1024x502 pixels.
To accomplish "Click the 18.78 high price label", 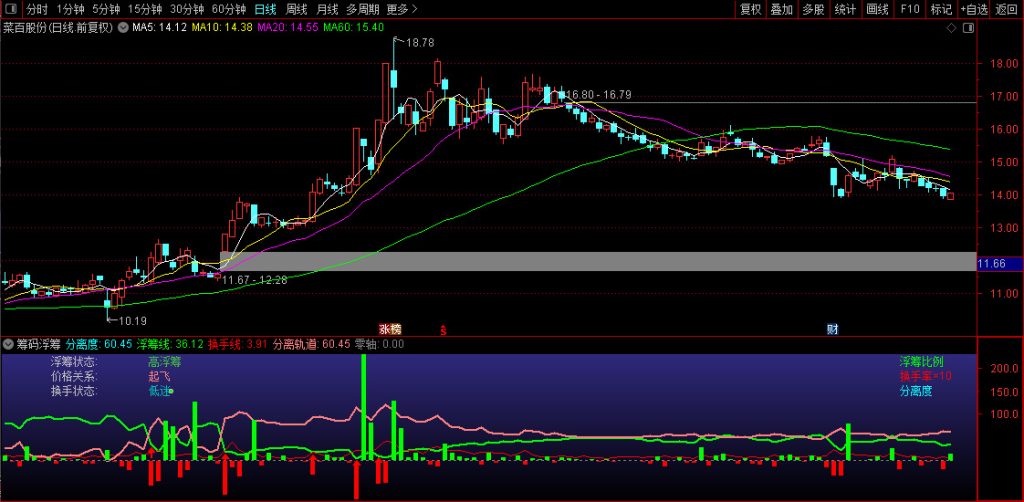I will point(420,43).
